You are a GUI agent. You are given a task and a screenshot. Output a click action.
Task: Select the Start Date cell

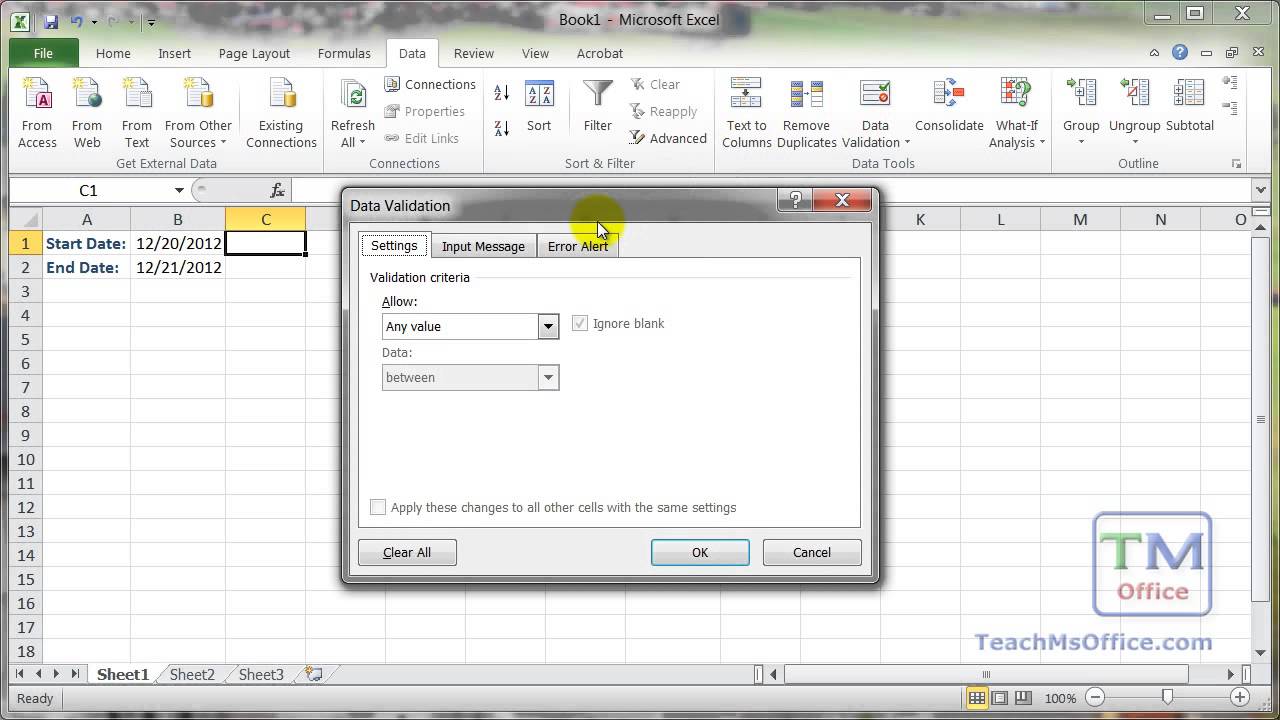coord(86,243)
